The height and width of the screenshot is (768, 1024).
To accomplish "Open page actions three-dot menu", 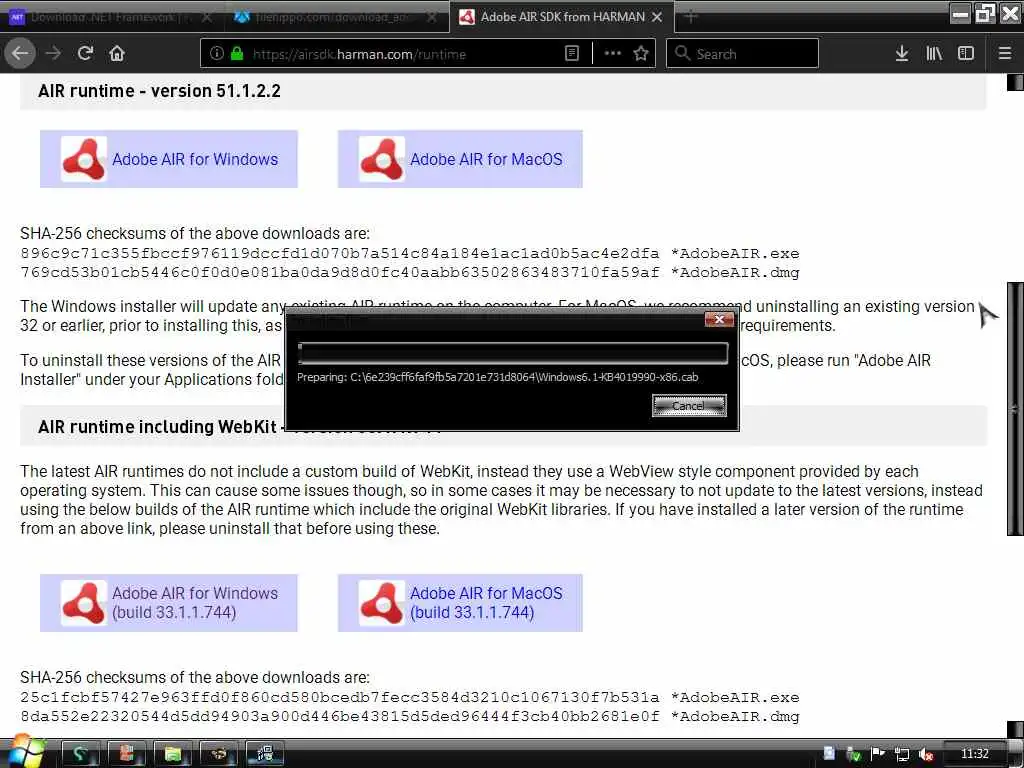I will 613,54.
